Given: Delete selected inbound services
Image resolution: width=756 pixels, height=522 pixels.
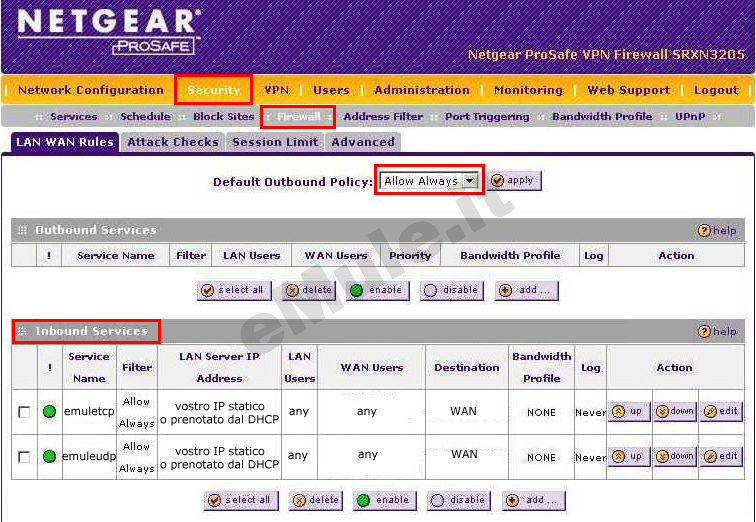Looking at the screenshot, I should (316, 500).
